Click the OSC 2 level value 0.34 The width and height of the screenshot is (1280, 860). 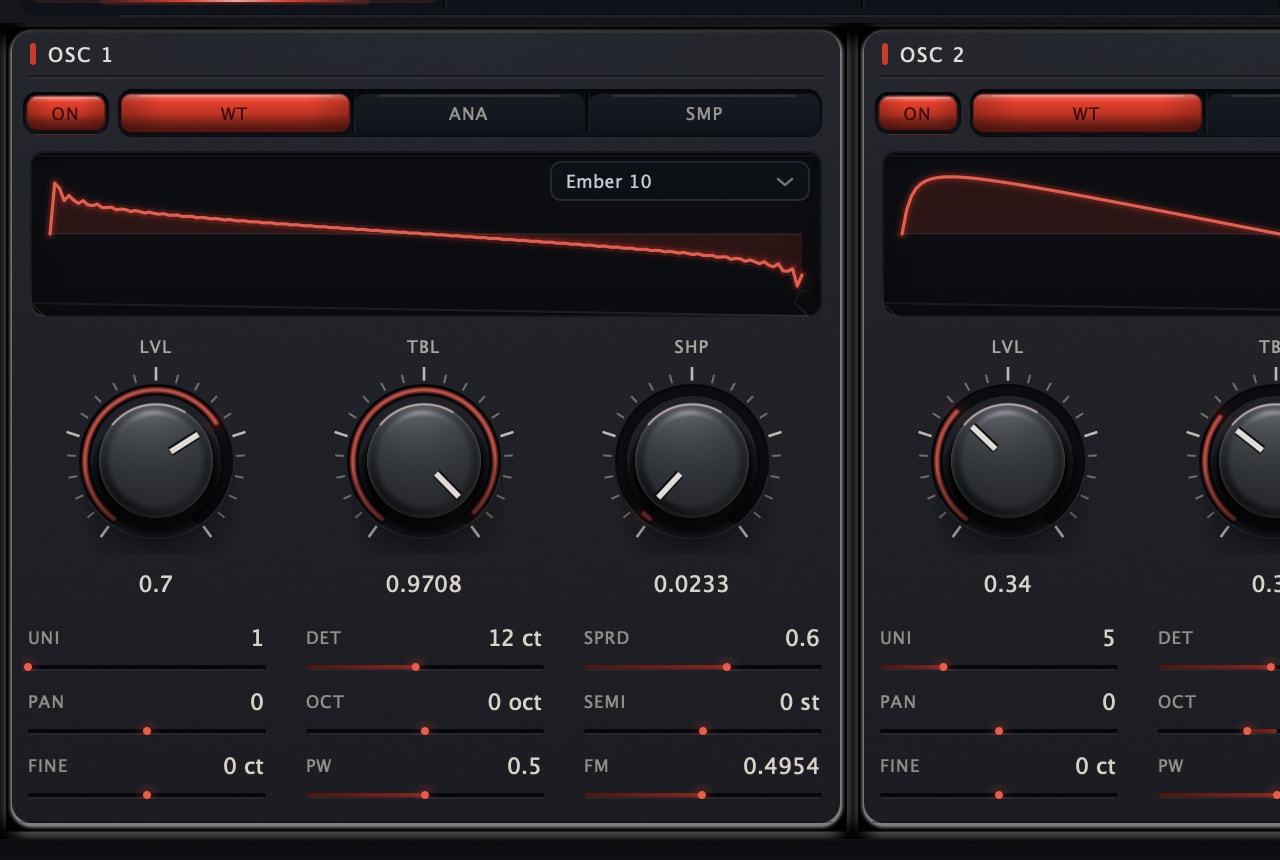(1008, 584)
